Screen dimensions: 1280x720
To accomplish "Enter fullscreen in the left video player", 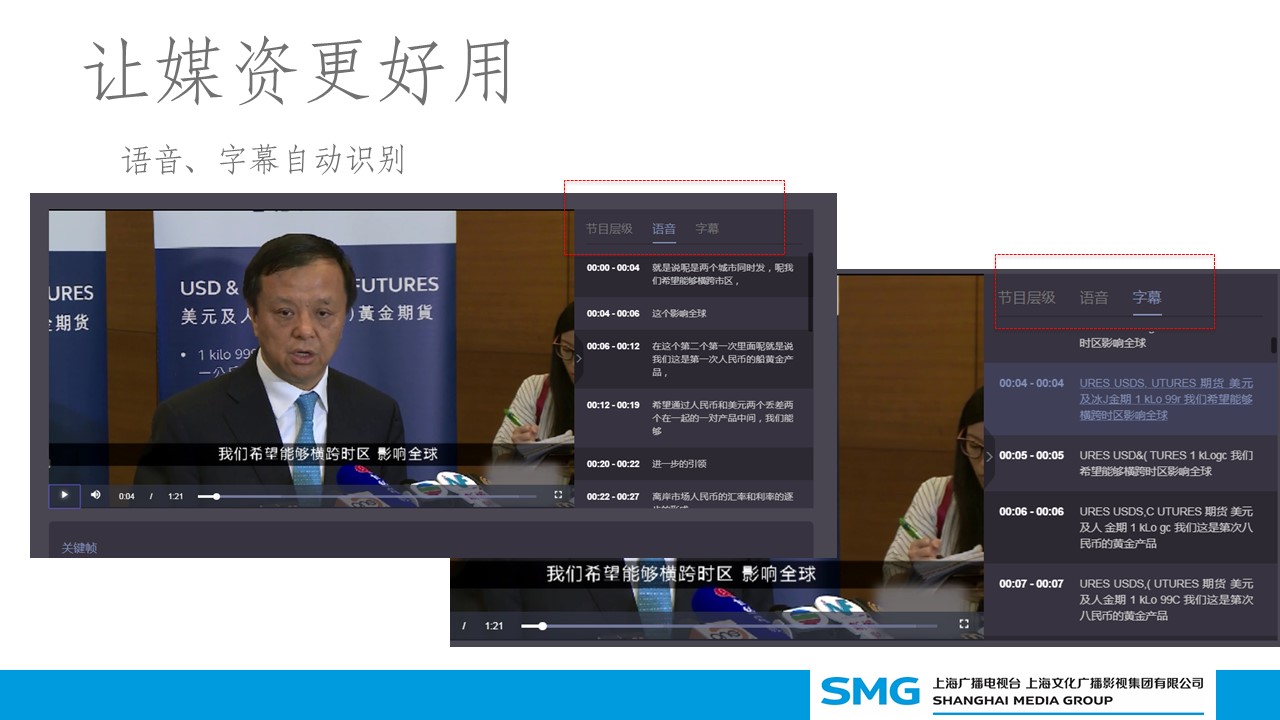I will 558,495.
